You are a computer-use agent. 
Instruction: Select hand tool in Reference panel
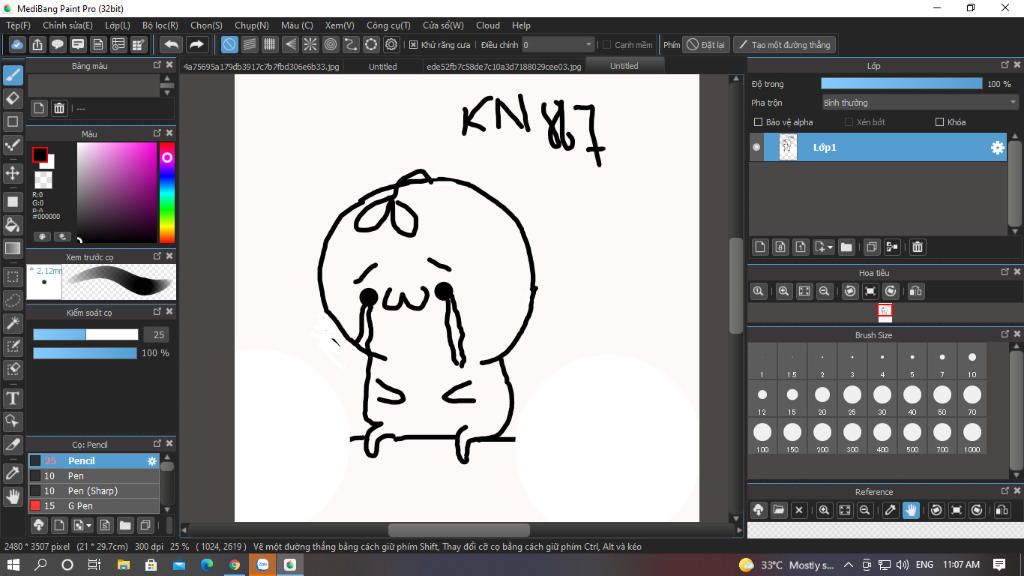(911, 510)
